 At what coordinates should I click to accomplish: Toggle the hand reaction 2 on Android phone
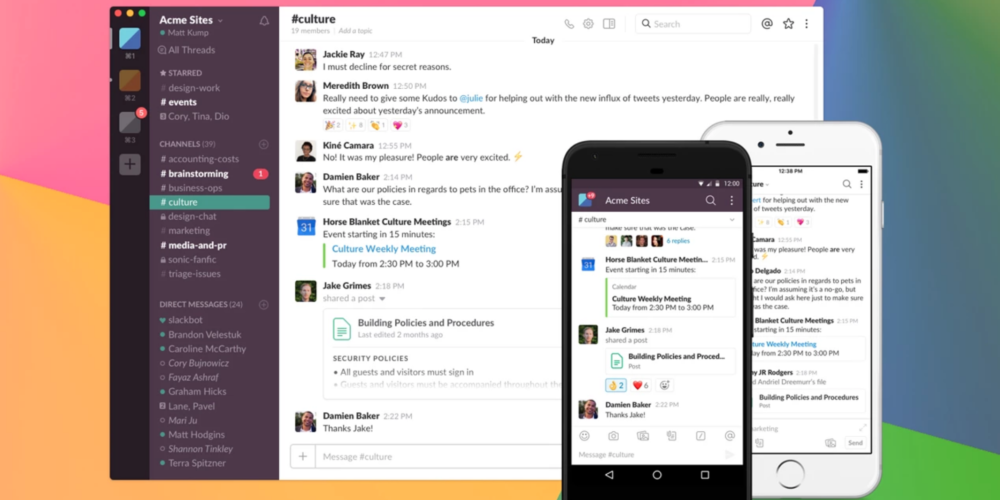tap(615, 385)
